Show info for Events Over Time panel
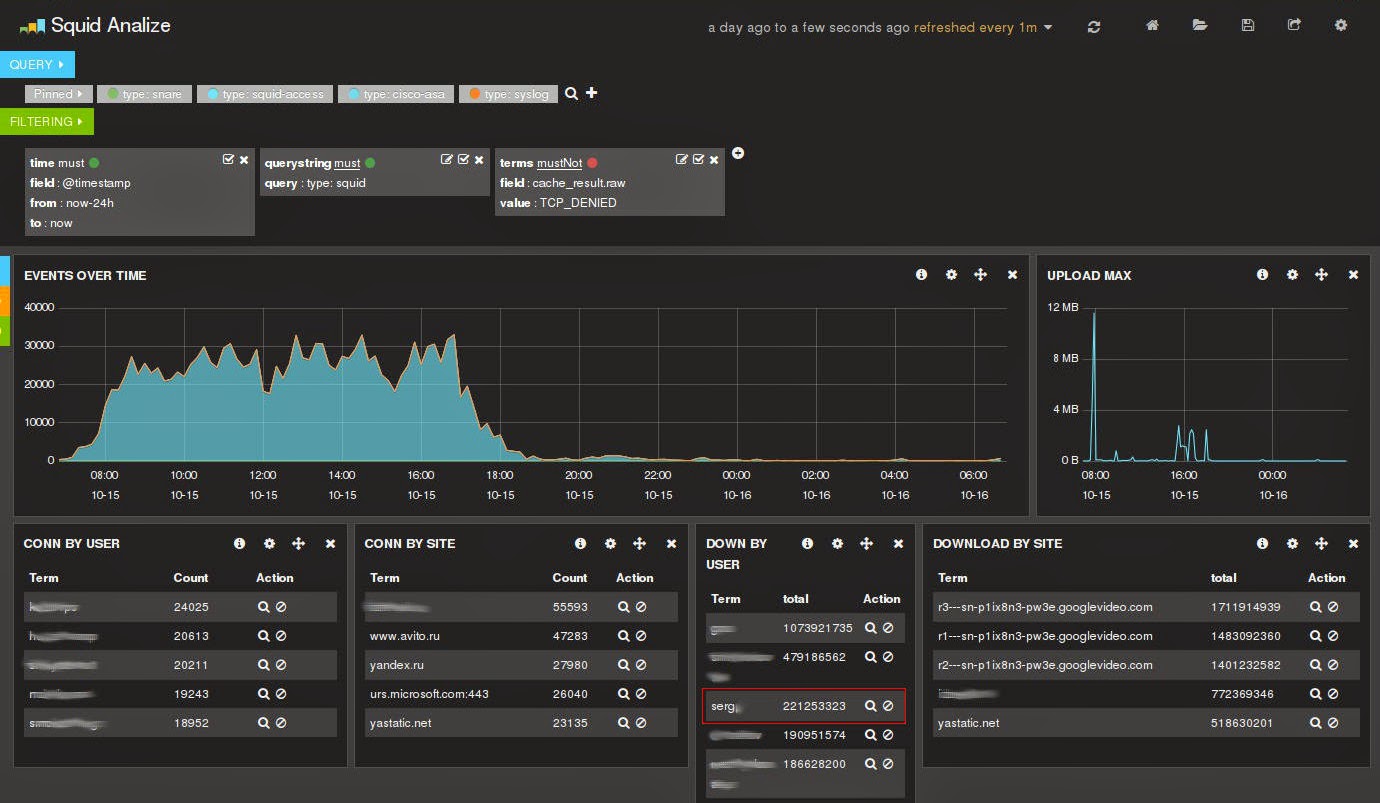The image size is (1380, 803). click(921, 274)
